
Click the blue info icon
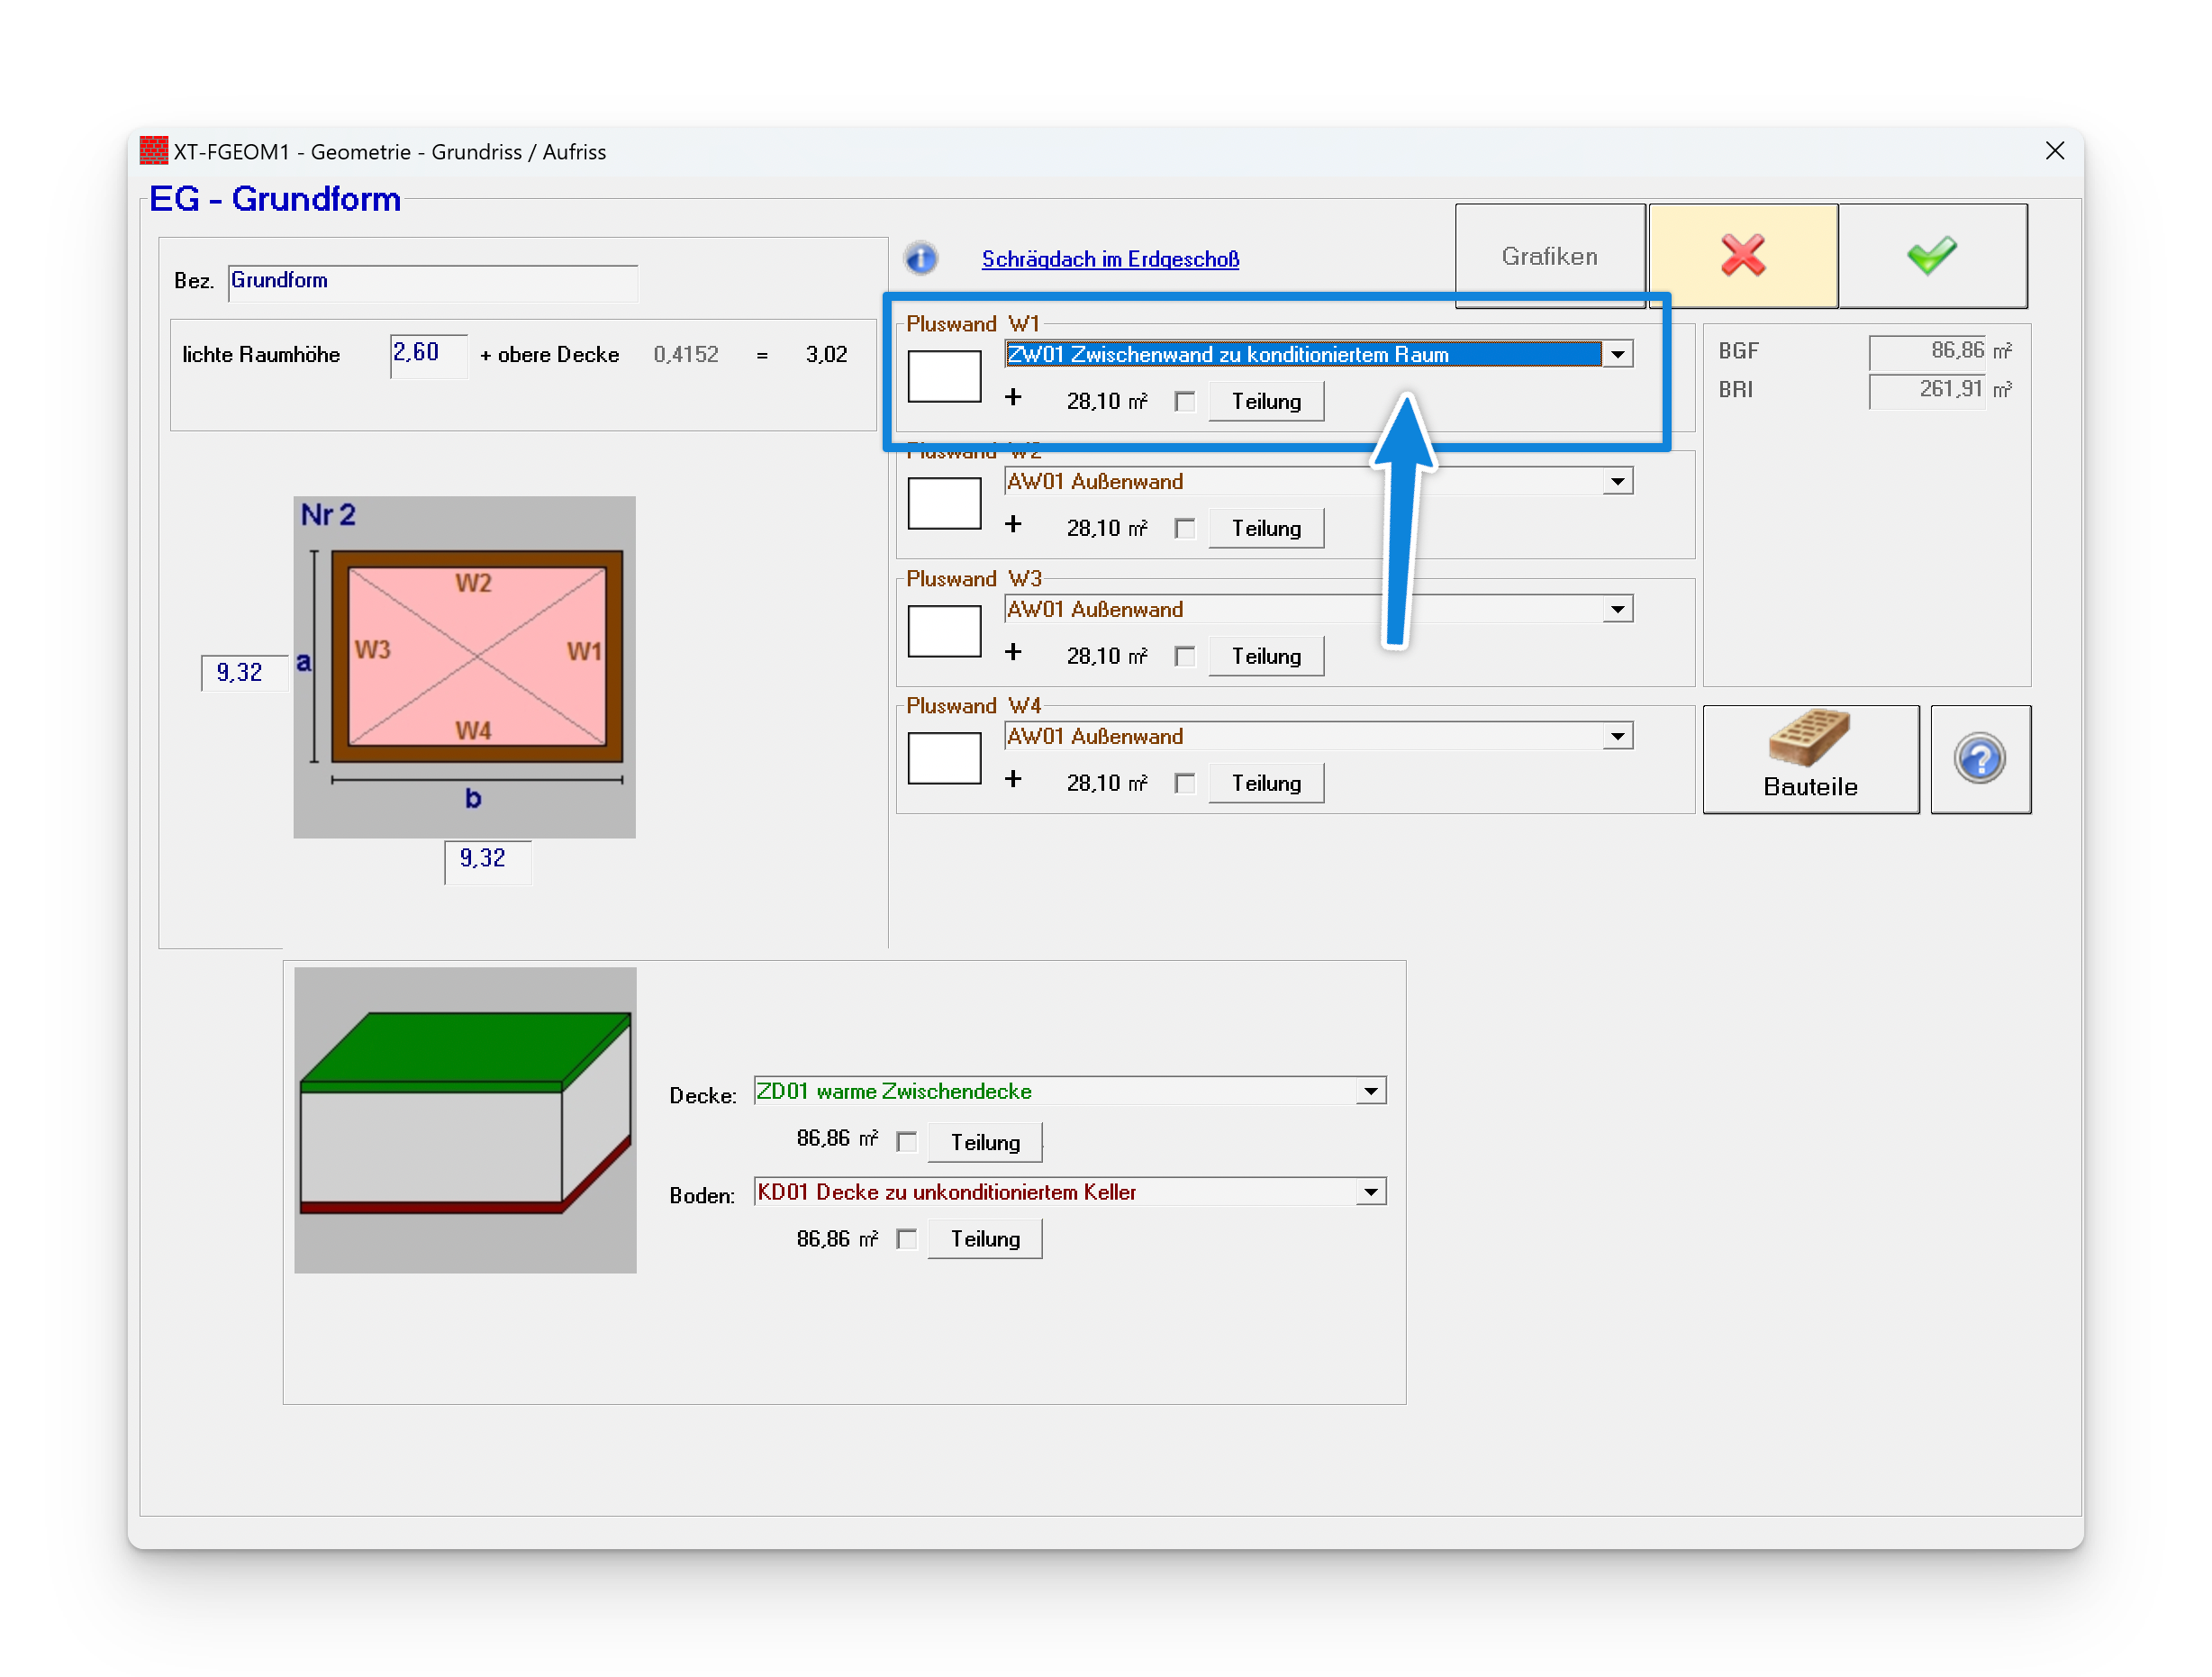921,258
